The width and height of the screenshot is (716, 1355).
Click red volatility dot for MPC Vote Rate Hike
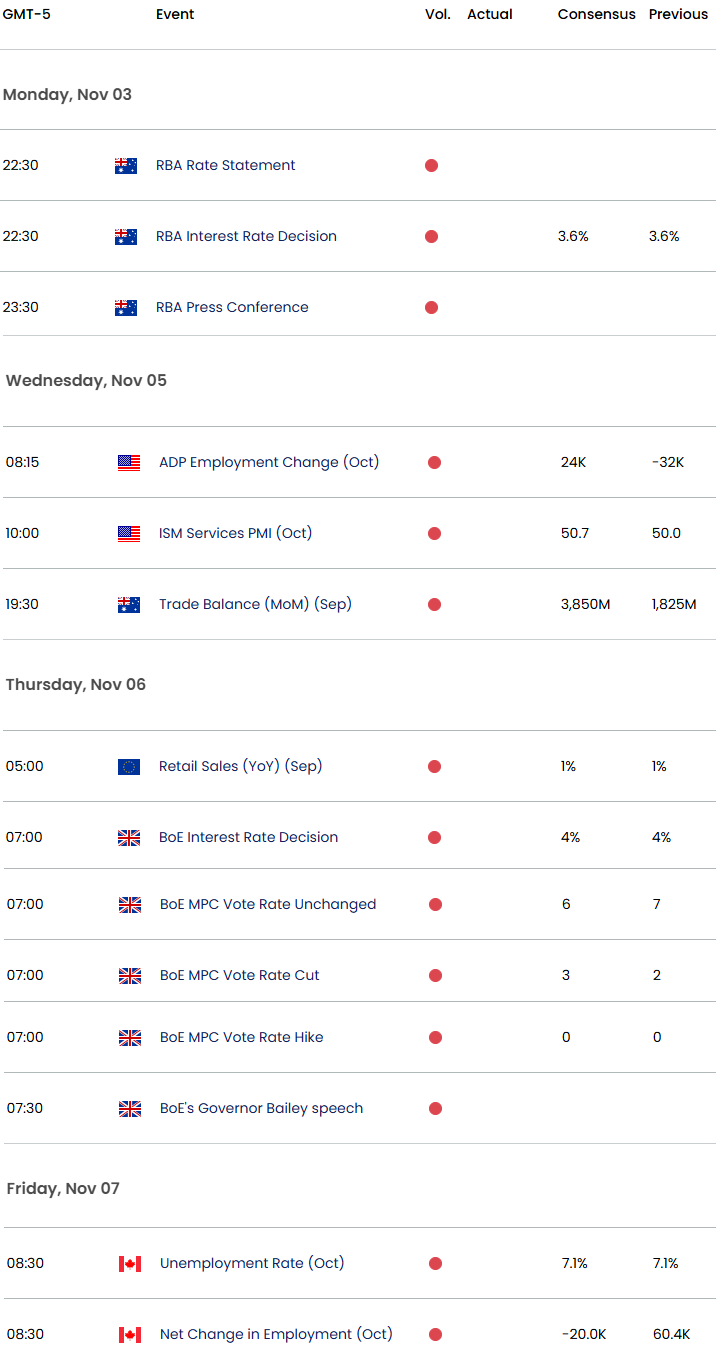[435, 1038]
